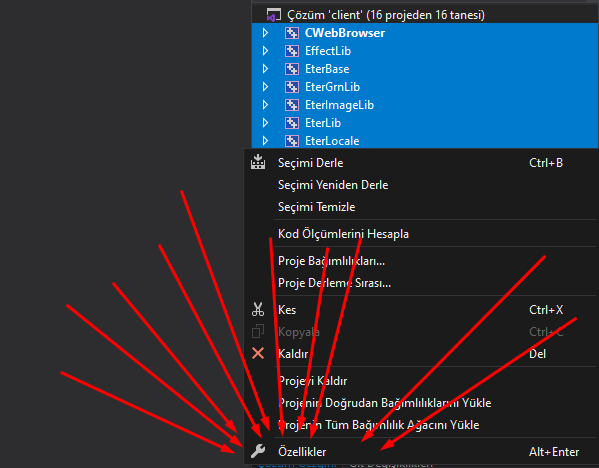Expand the EterImageLib project node
This screenshot has width=599, height=468.
(x=266, y=105)
